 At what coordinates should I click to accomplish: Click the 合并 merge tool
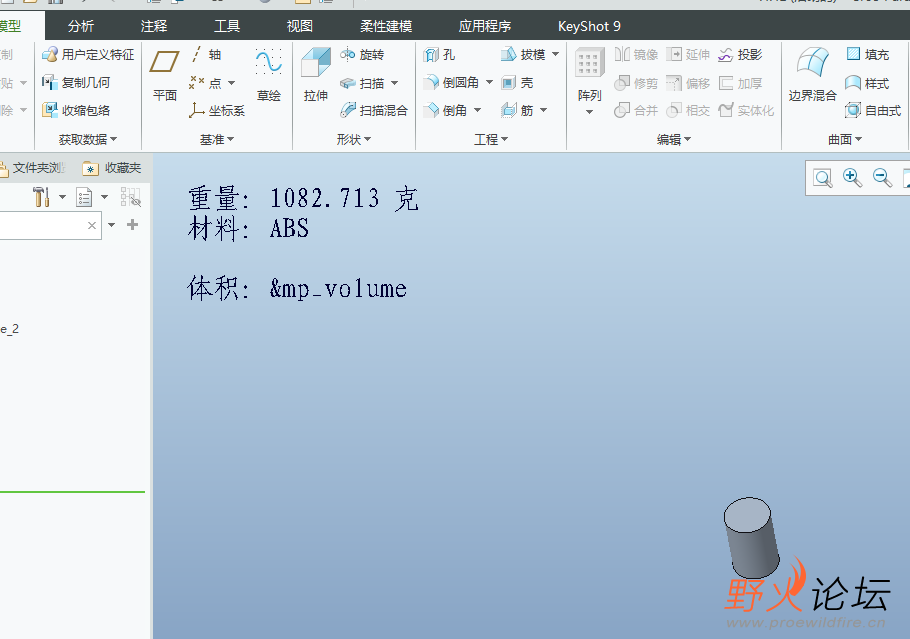pyautogui.click(x=636, y=110)
